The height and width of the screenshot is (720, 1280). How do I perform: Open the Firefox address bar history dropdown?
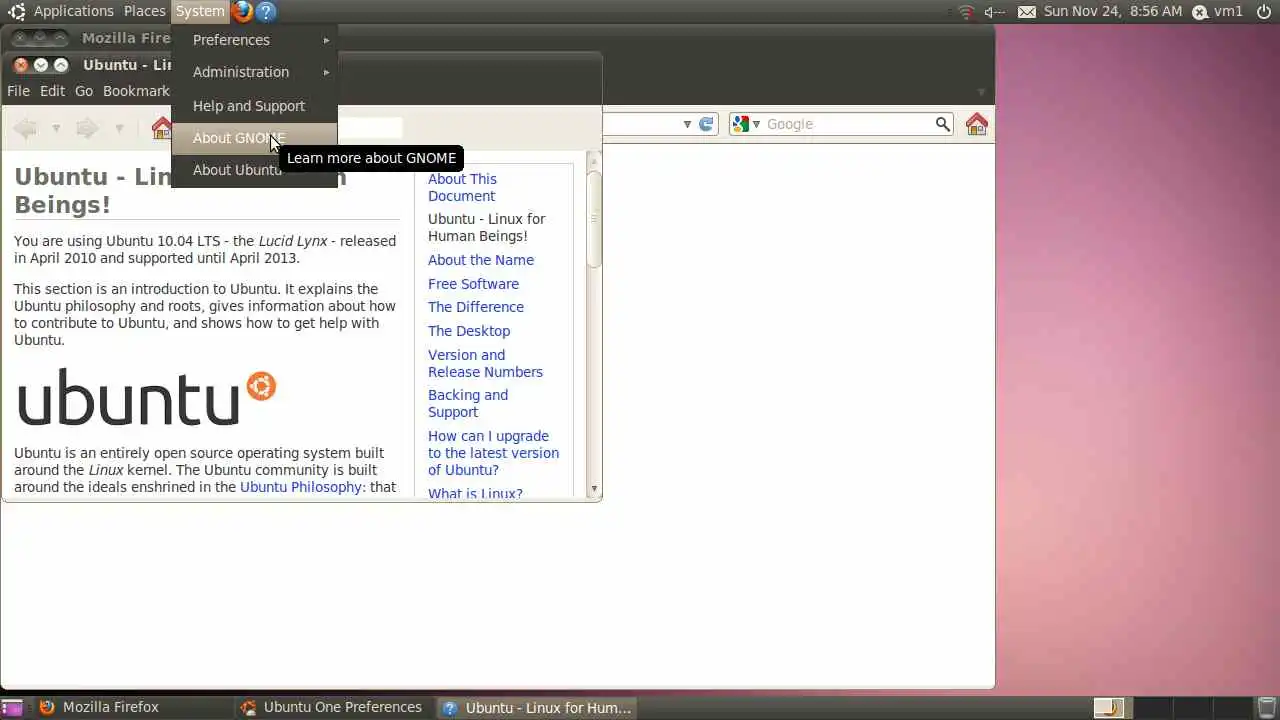687,124
